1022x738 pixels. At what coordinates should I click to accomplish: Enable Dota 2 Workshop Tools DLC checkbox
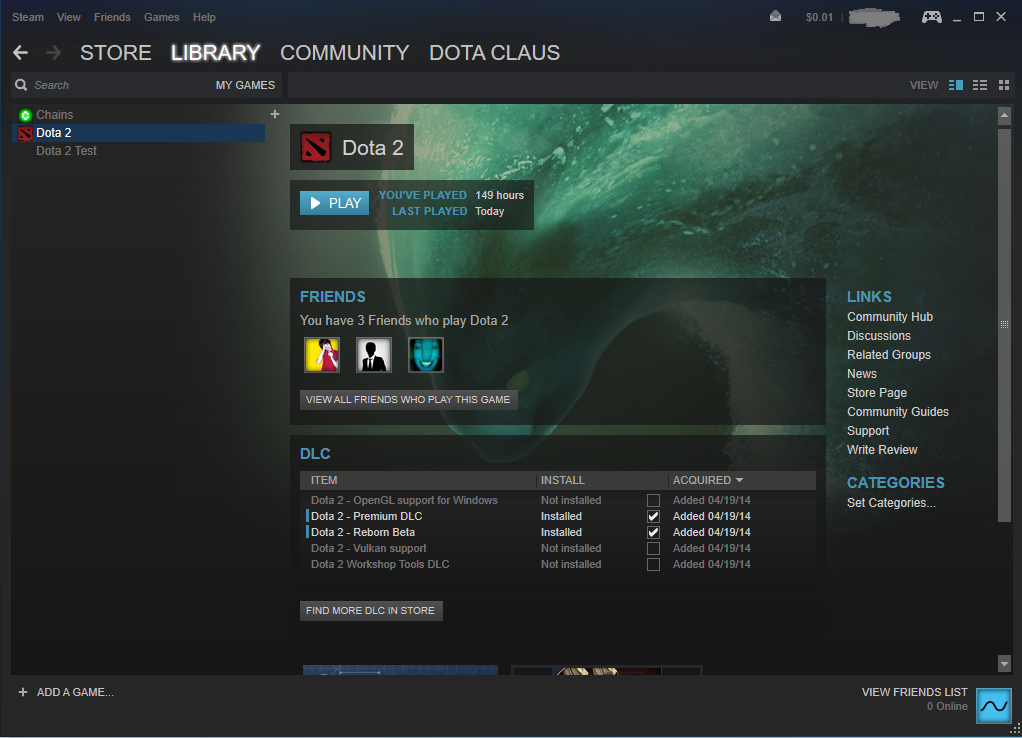tap(653, 565)
